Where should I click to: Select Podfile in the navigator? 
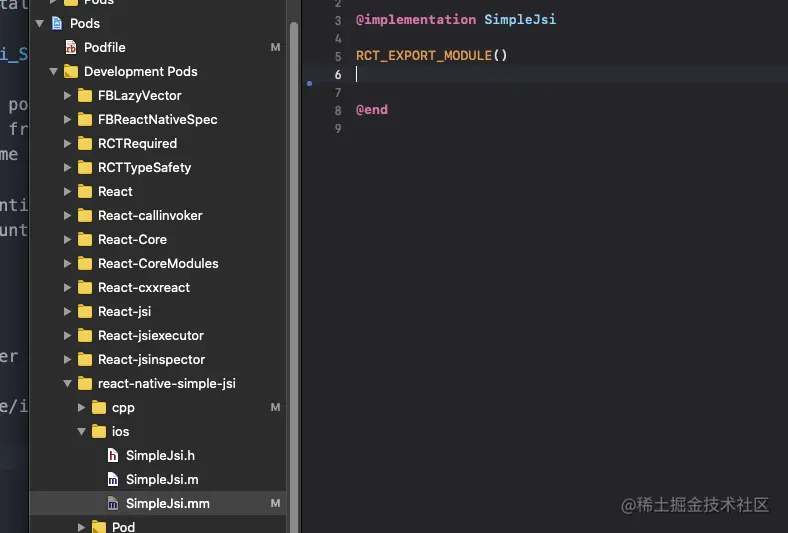(105, 47)
